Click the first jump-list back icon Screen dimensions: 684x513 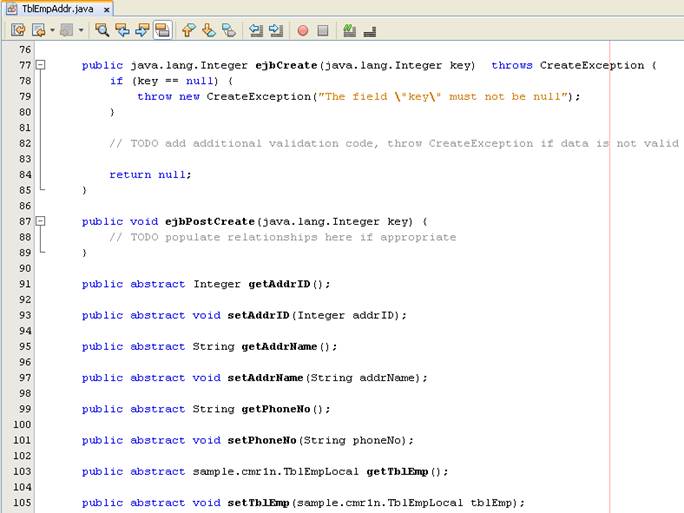click(18, 30)
